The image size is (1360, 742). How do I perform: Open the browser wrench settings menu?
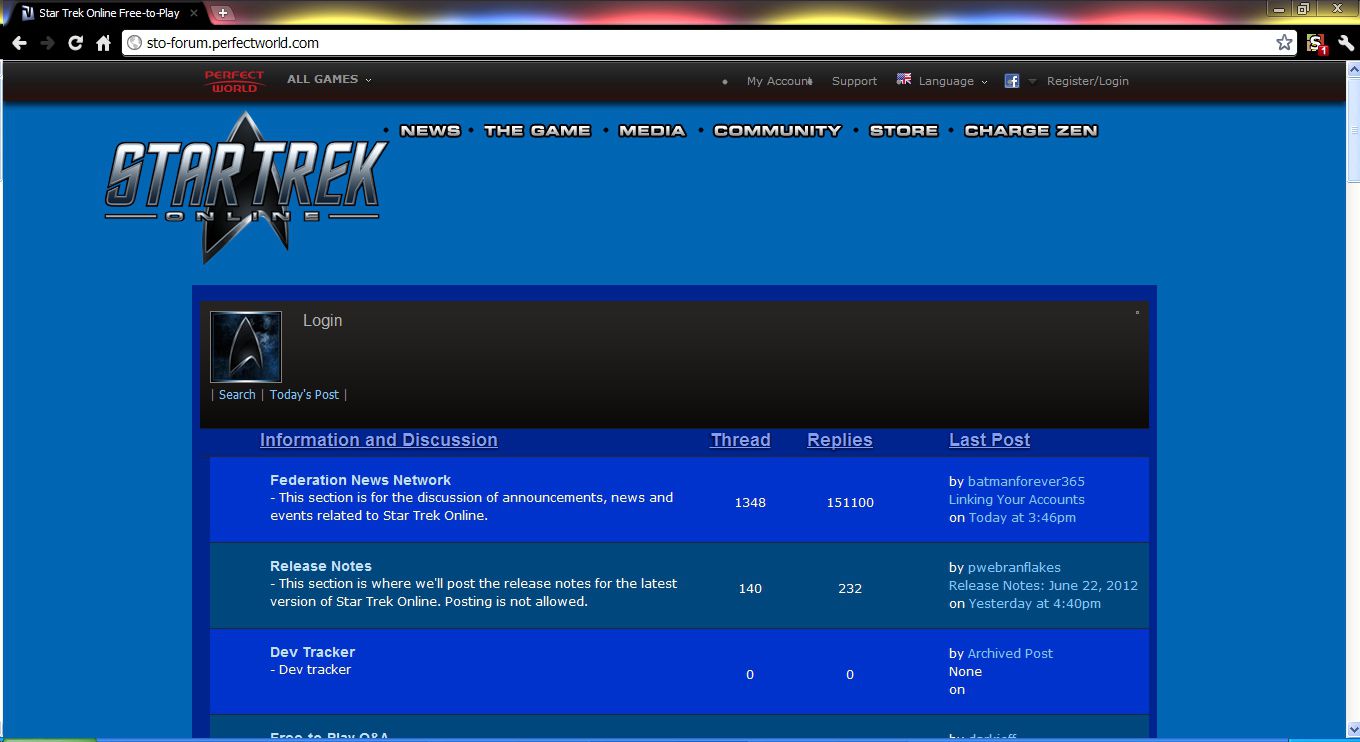coord(1345,43)
